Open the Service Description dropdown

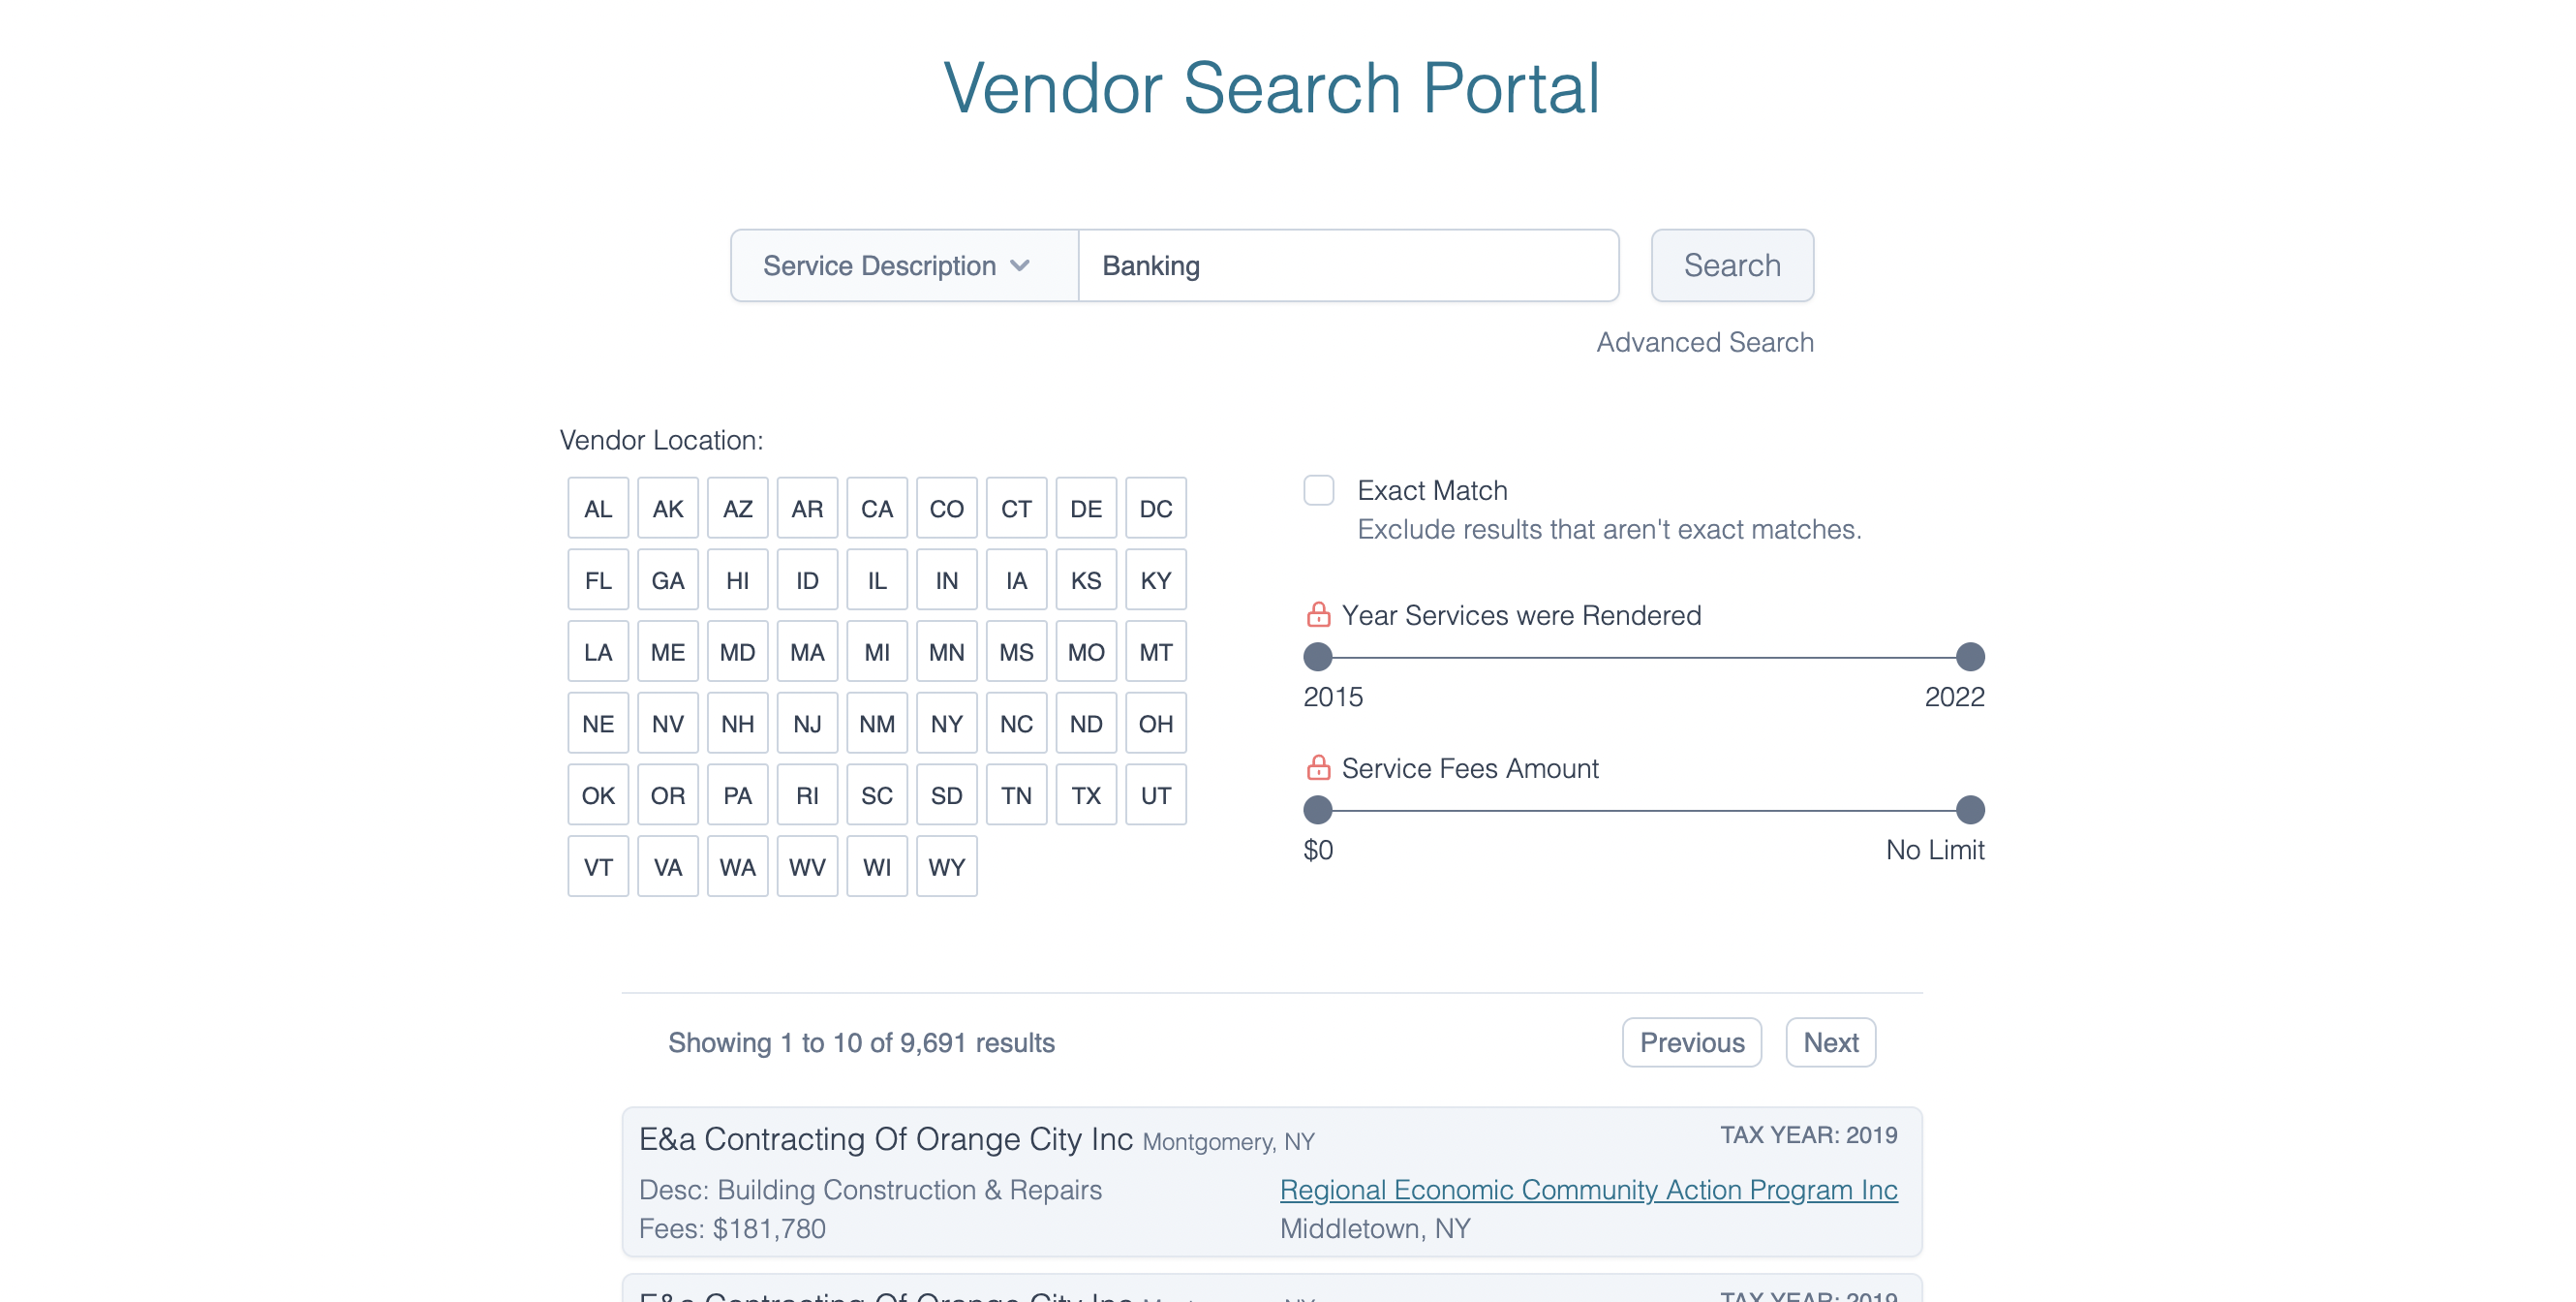904,265
